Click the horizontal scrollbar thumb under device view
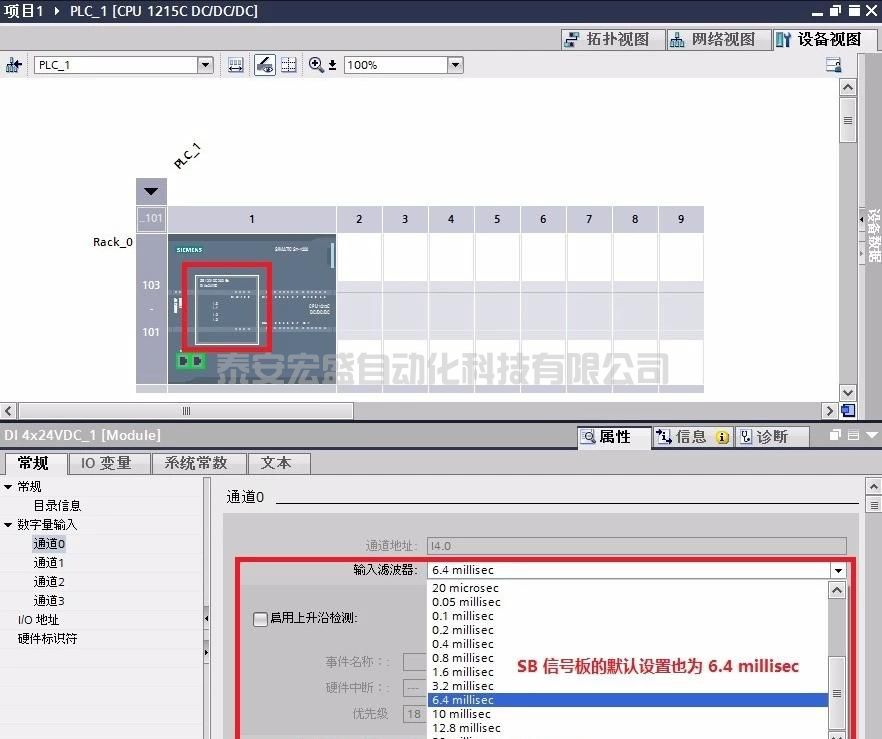The image size is (882, 739). 186,411
